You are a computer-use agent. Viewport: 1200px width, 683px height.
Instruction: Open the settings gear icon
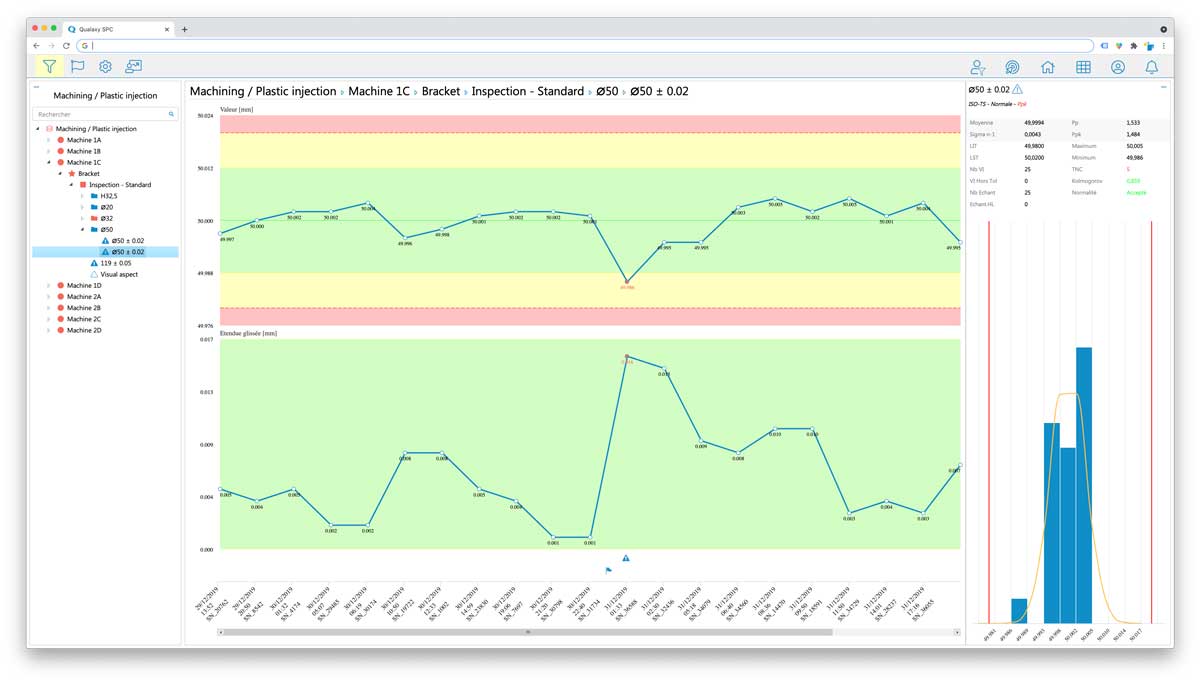pyautogui.click(x=105, y=67)
